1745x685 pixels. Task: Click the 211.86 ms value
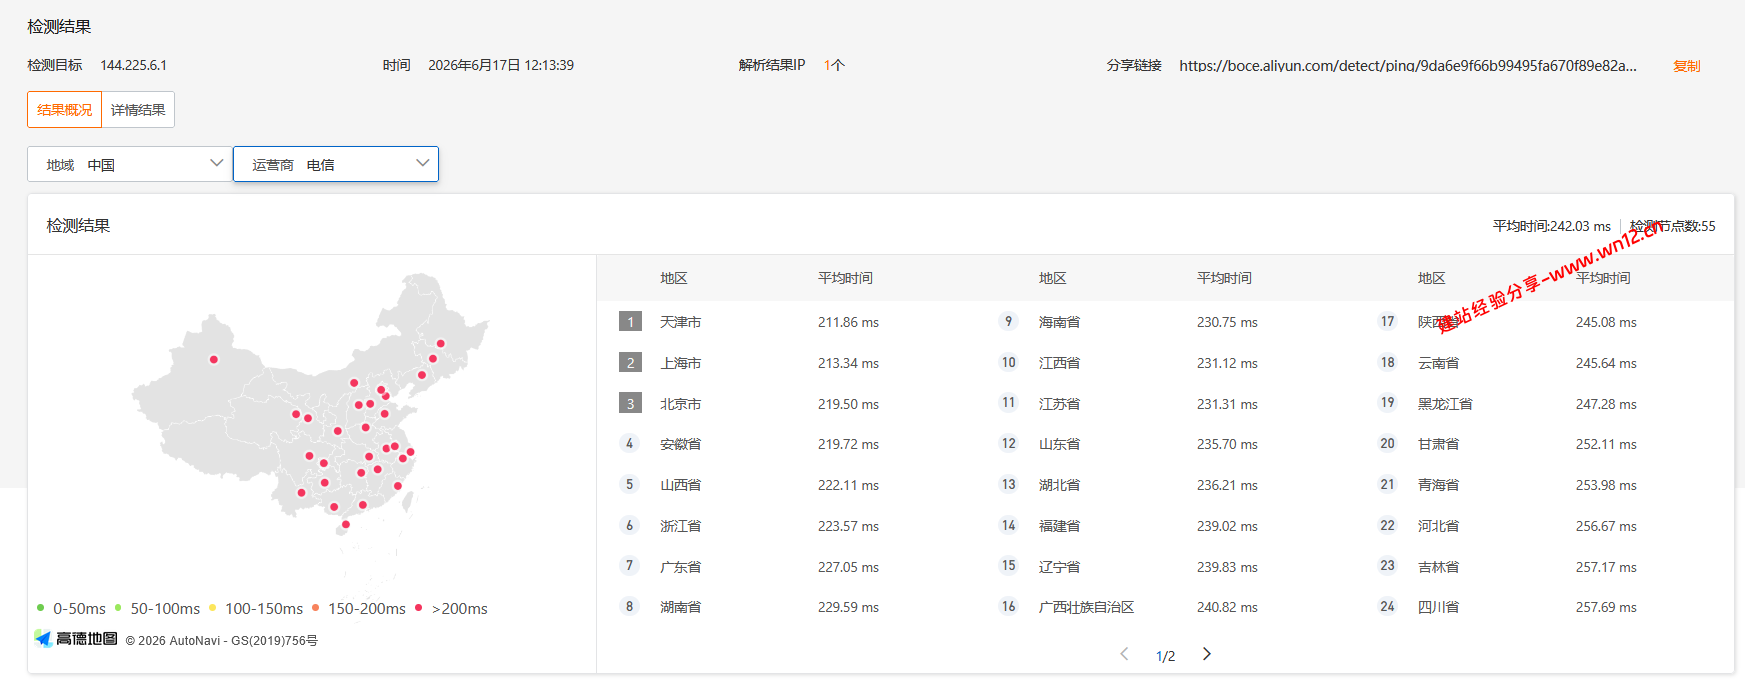848,322
